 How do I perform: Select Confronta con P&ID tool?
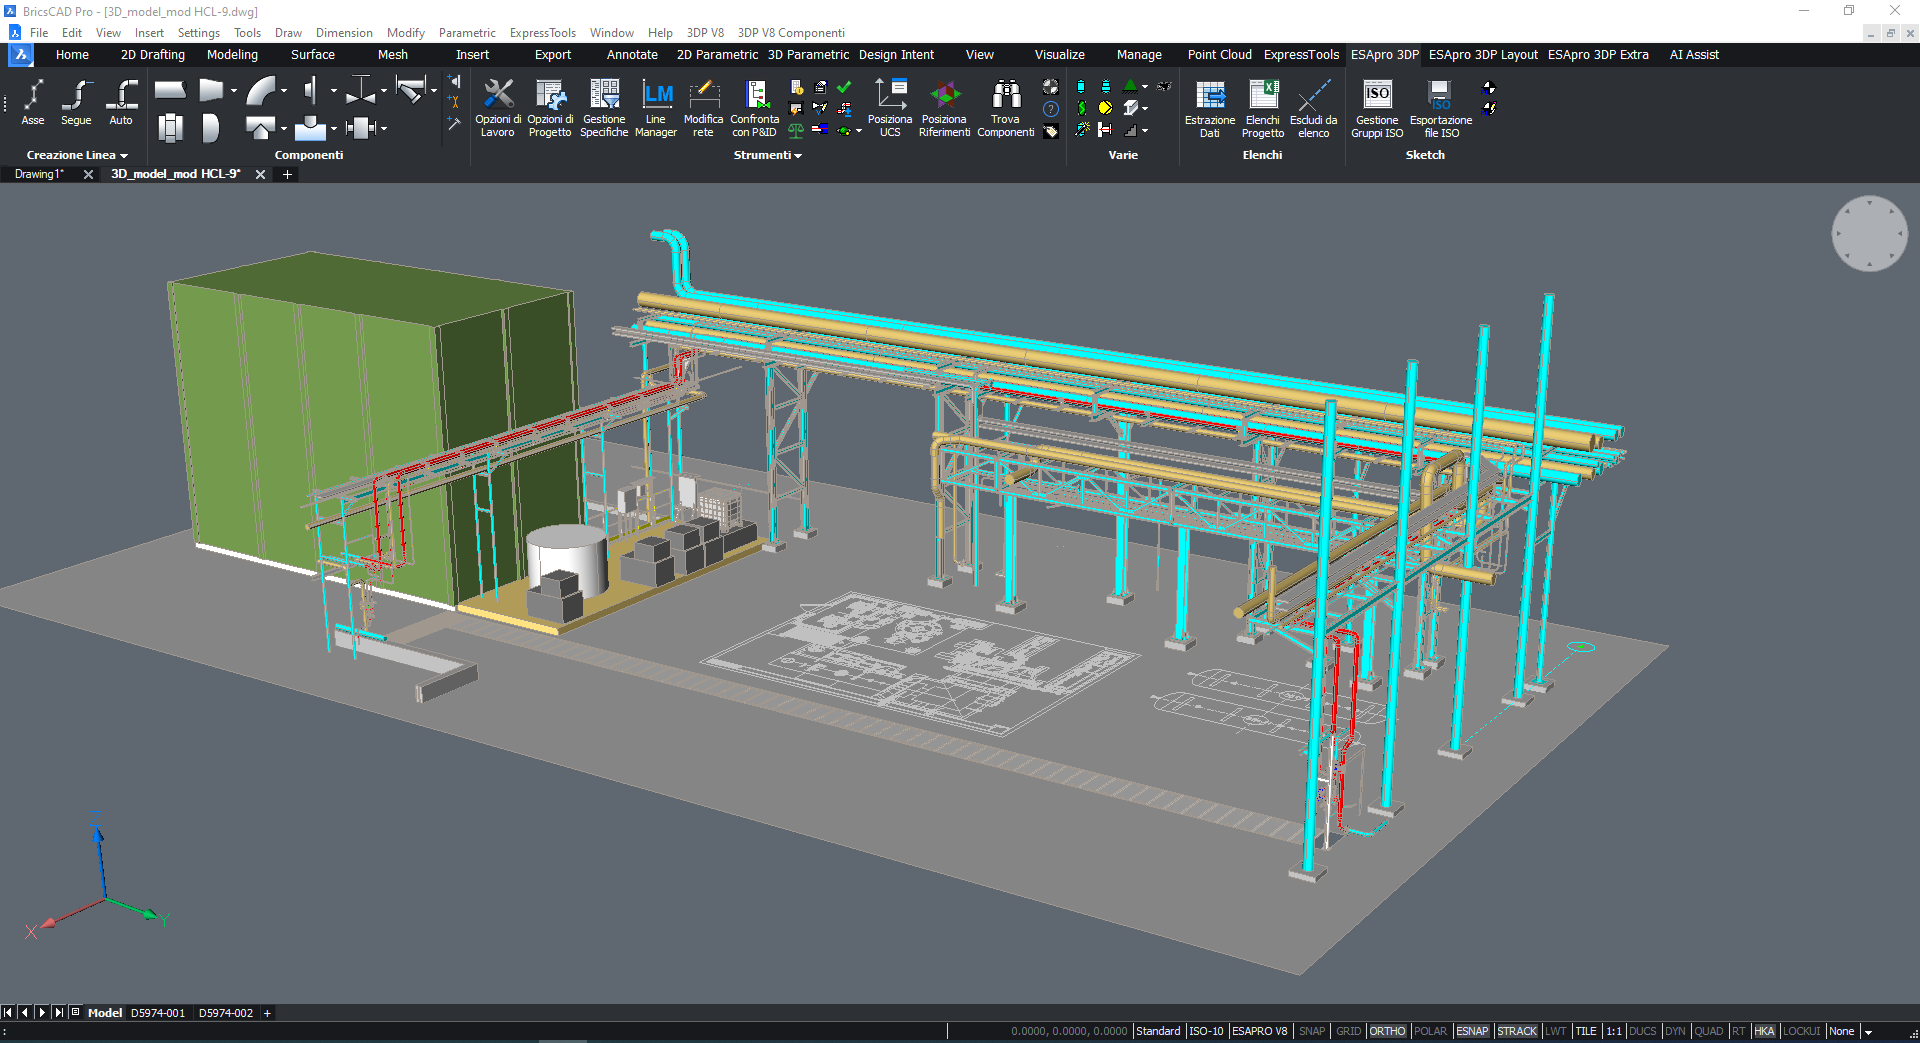pyautogui.click(x=755, y=96)
